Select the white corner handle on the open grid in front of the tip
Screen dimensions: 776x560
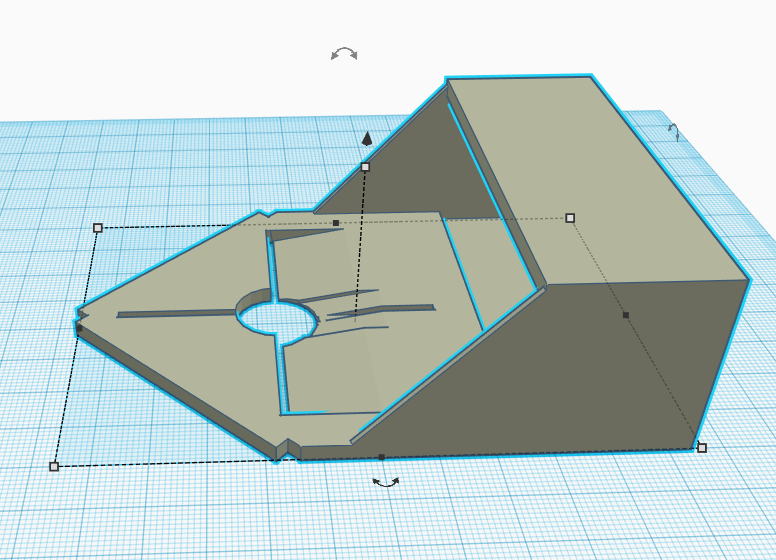click(x=54, y=467)
